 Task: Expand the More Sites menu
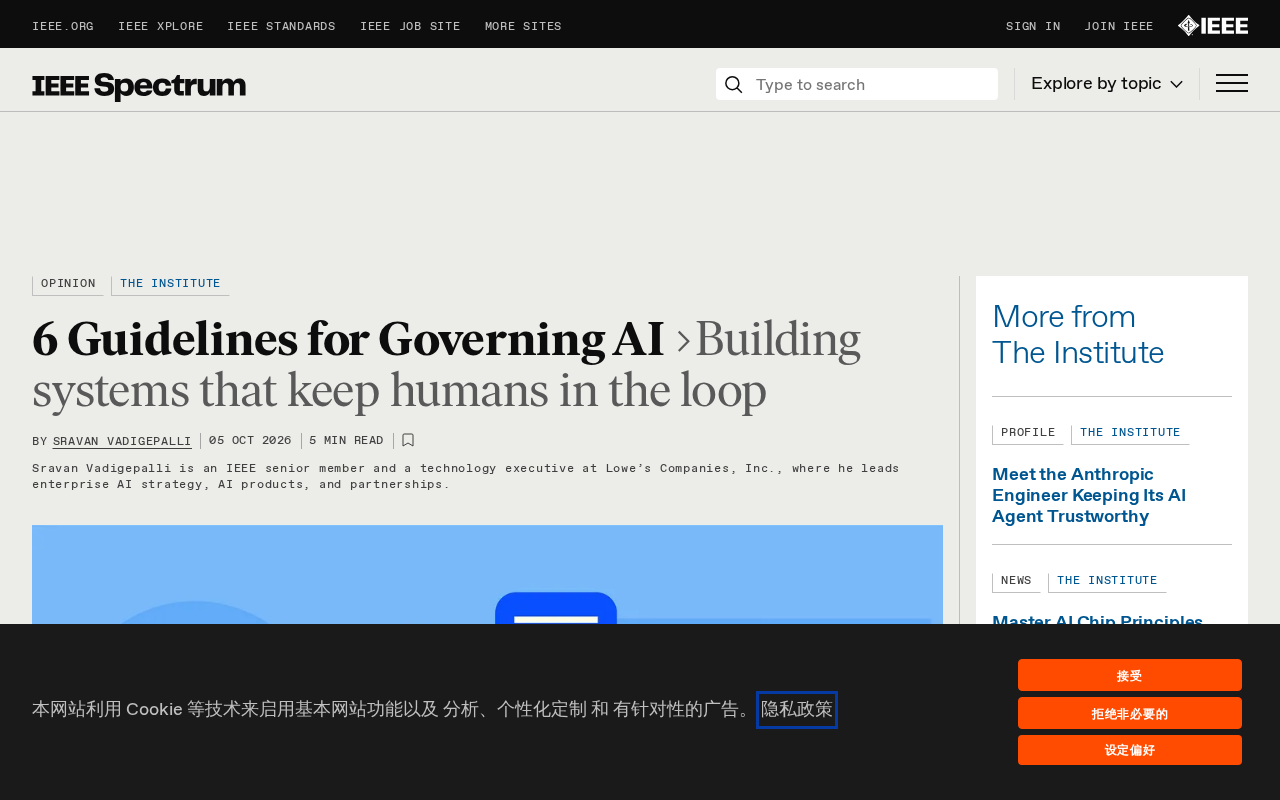click(x=523, y=27)
